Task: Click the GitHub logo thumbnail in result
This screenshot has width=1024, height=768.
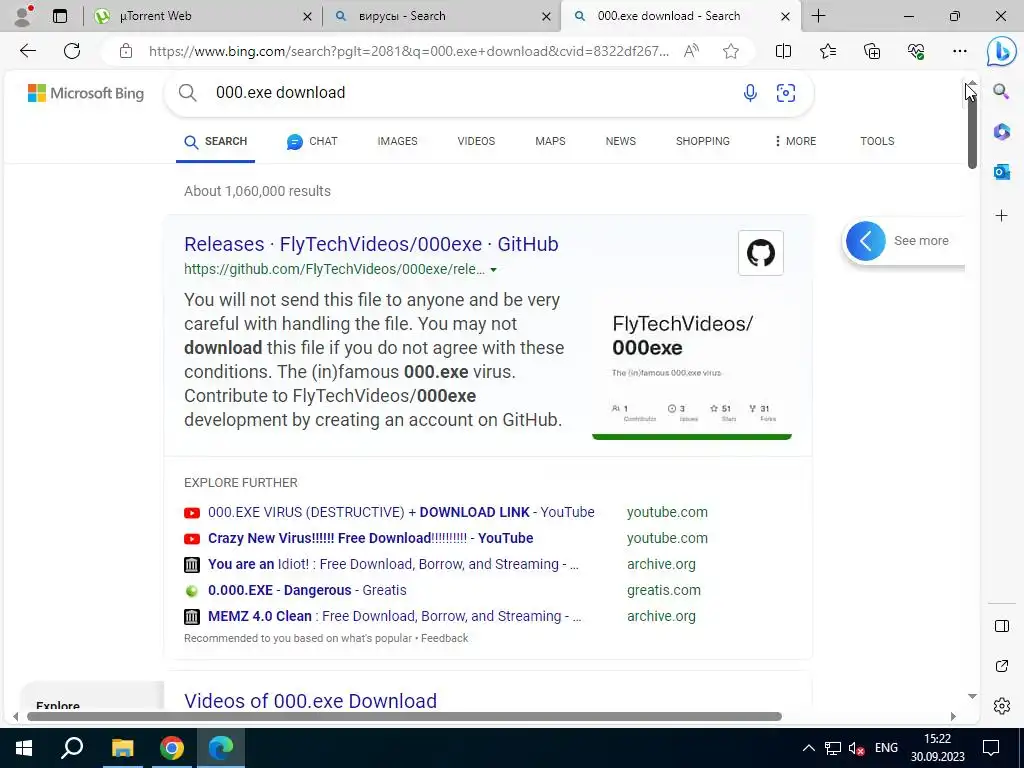Action: pyautogui.click(x=760, y=253)
